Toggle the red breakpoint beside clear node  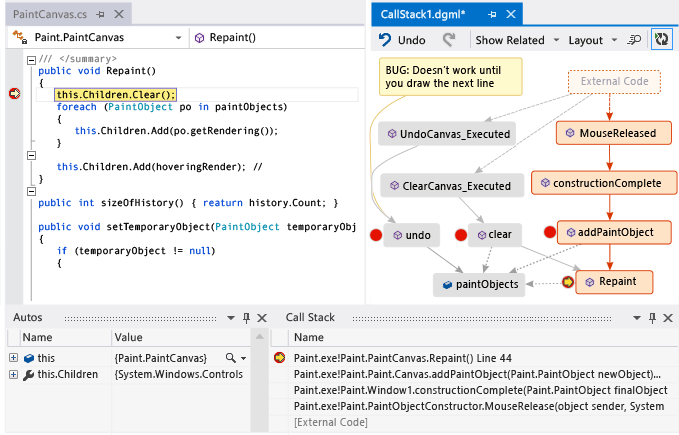461,235
